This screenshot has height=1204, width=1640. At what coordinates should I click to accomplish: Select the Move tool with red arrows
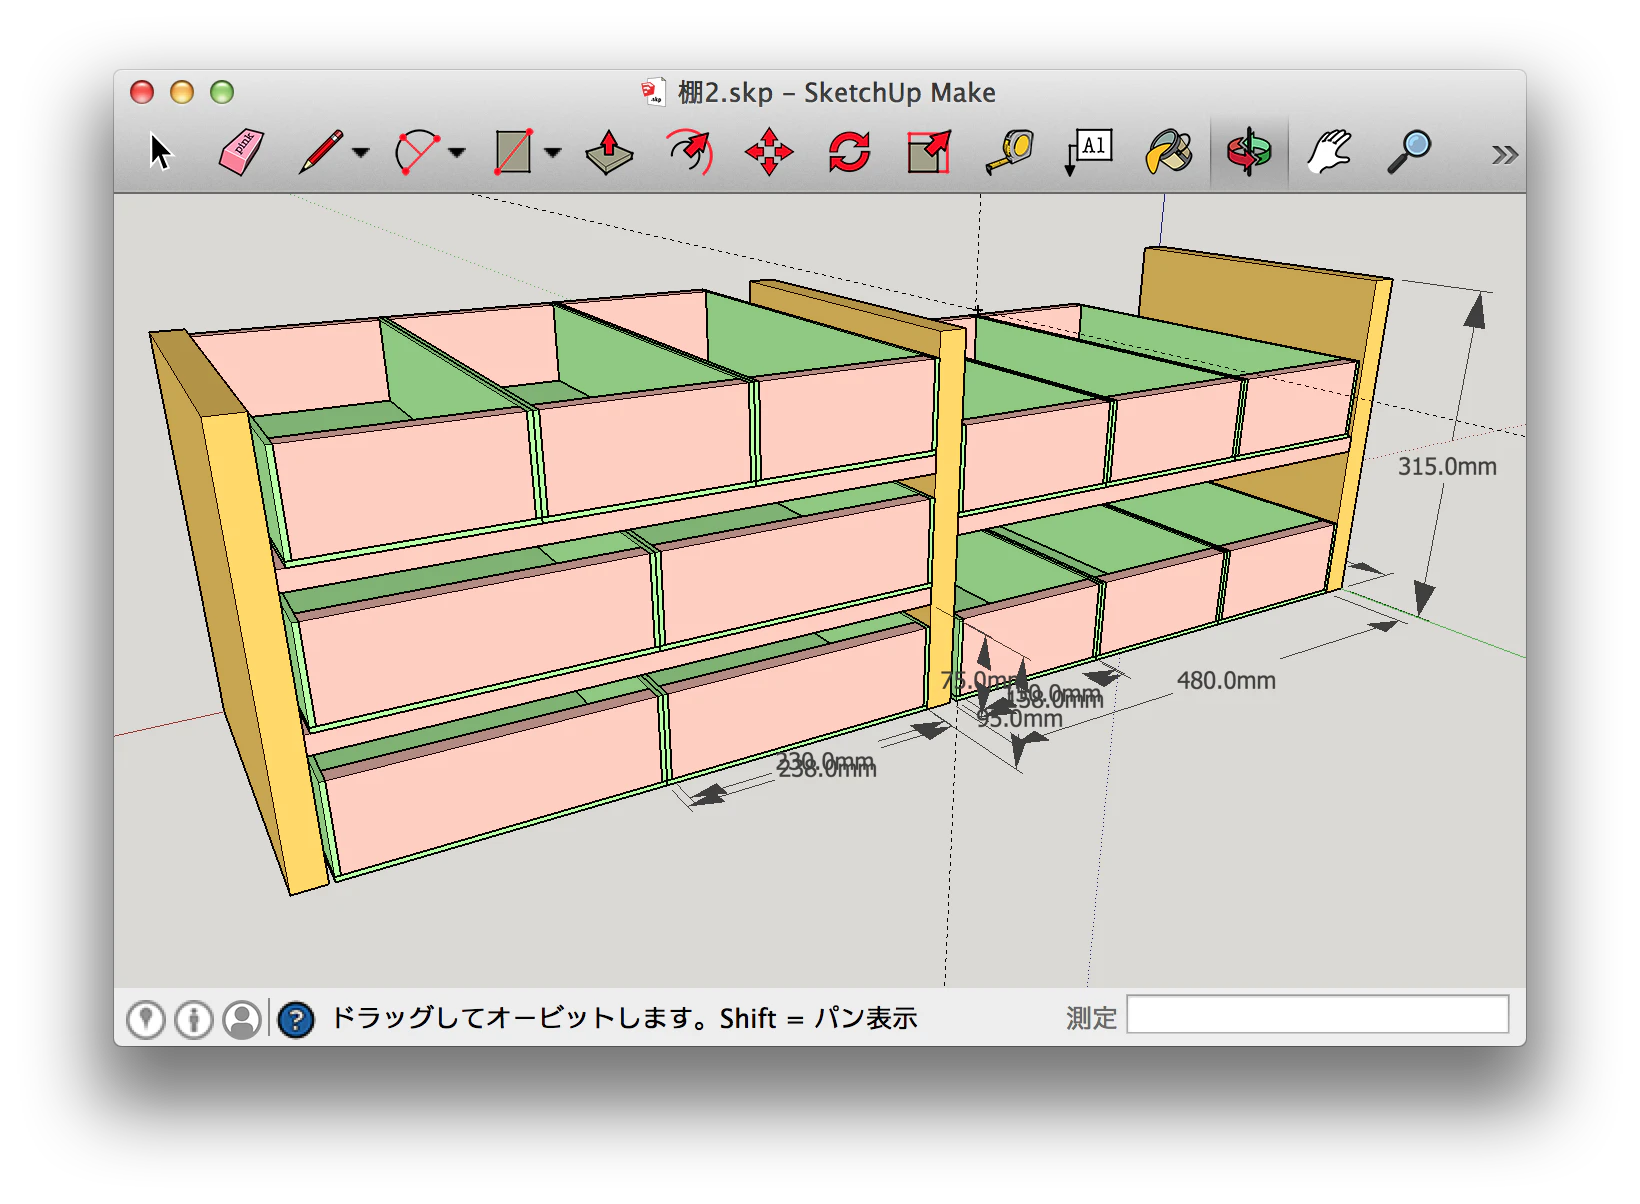tap(769, 152)
